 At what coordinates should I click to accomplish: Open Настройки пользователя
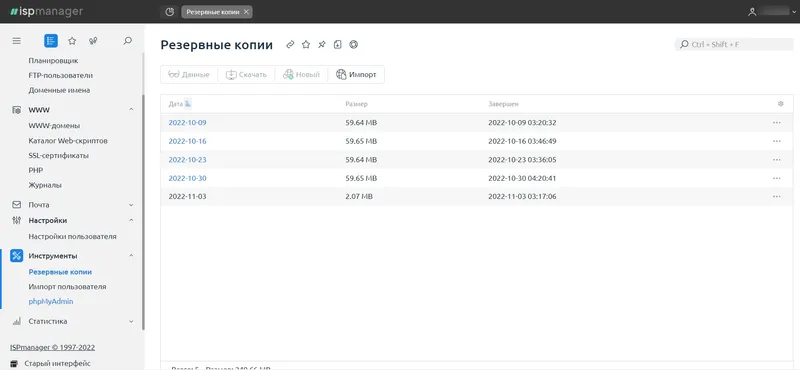click(x=72, y=236)
